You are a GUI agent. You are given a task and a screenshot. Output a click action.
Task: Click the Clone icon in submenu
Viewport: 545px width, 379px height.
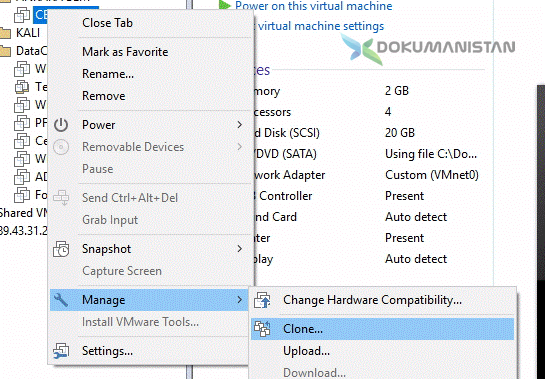tap(262, 329)
